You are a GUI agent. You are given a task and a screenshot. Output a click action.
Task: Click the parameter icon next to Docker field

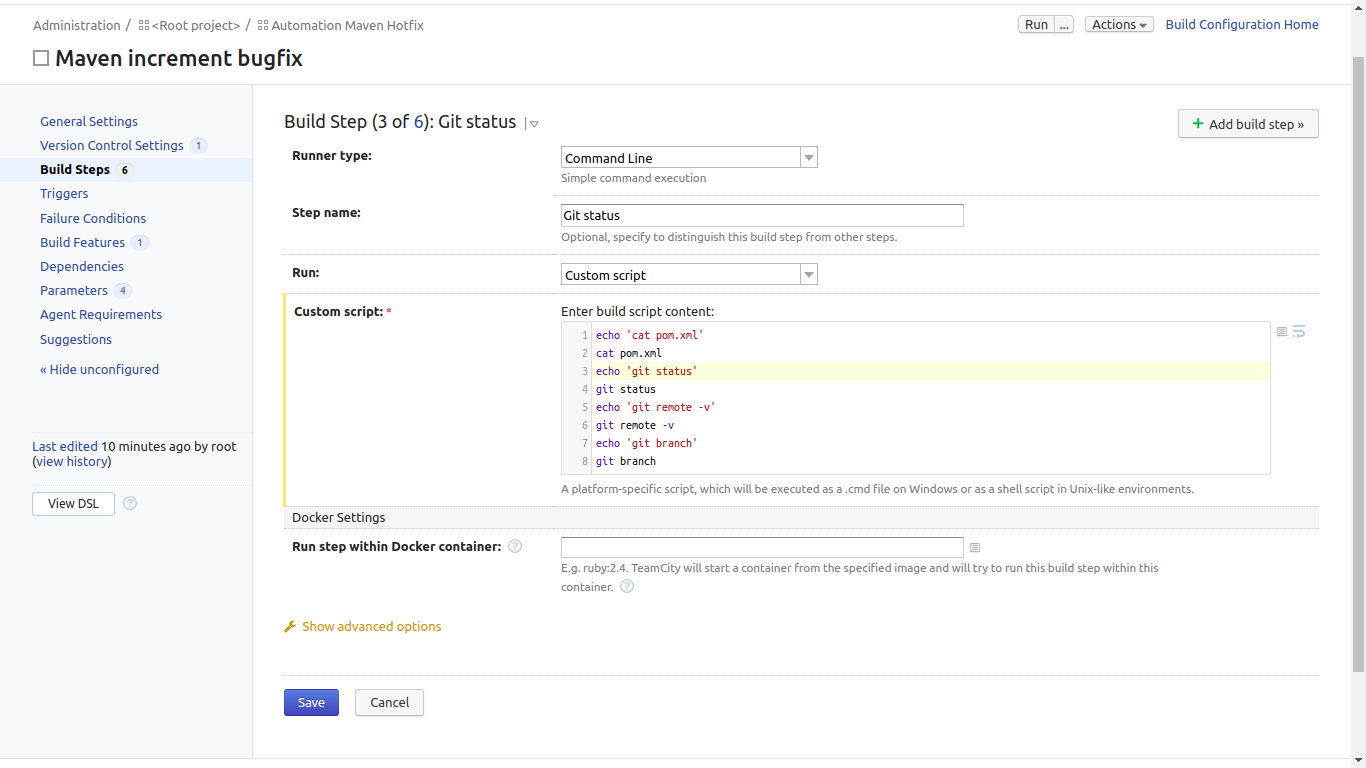[975, 548]
